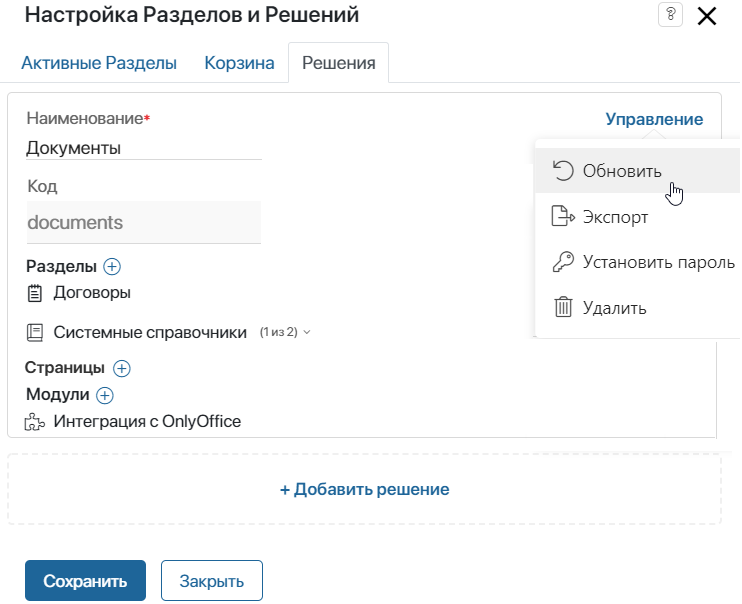The width and height of the screenshot is (742, 604).
Task: Click the help question mark icon
Action: coord(670,15)
